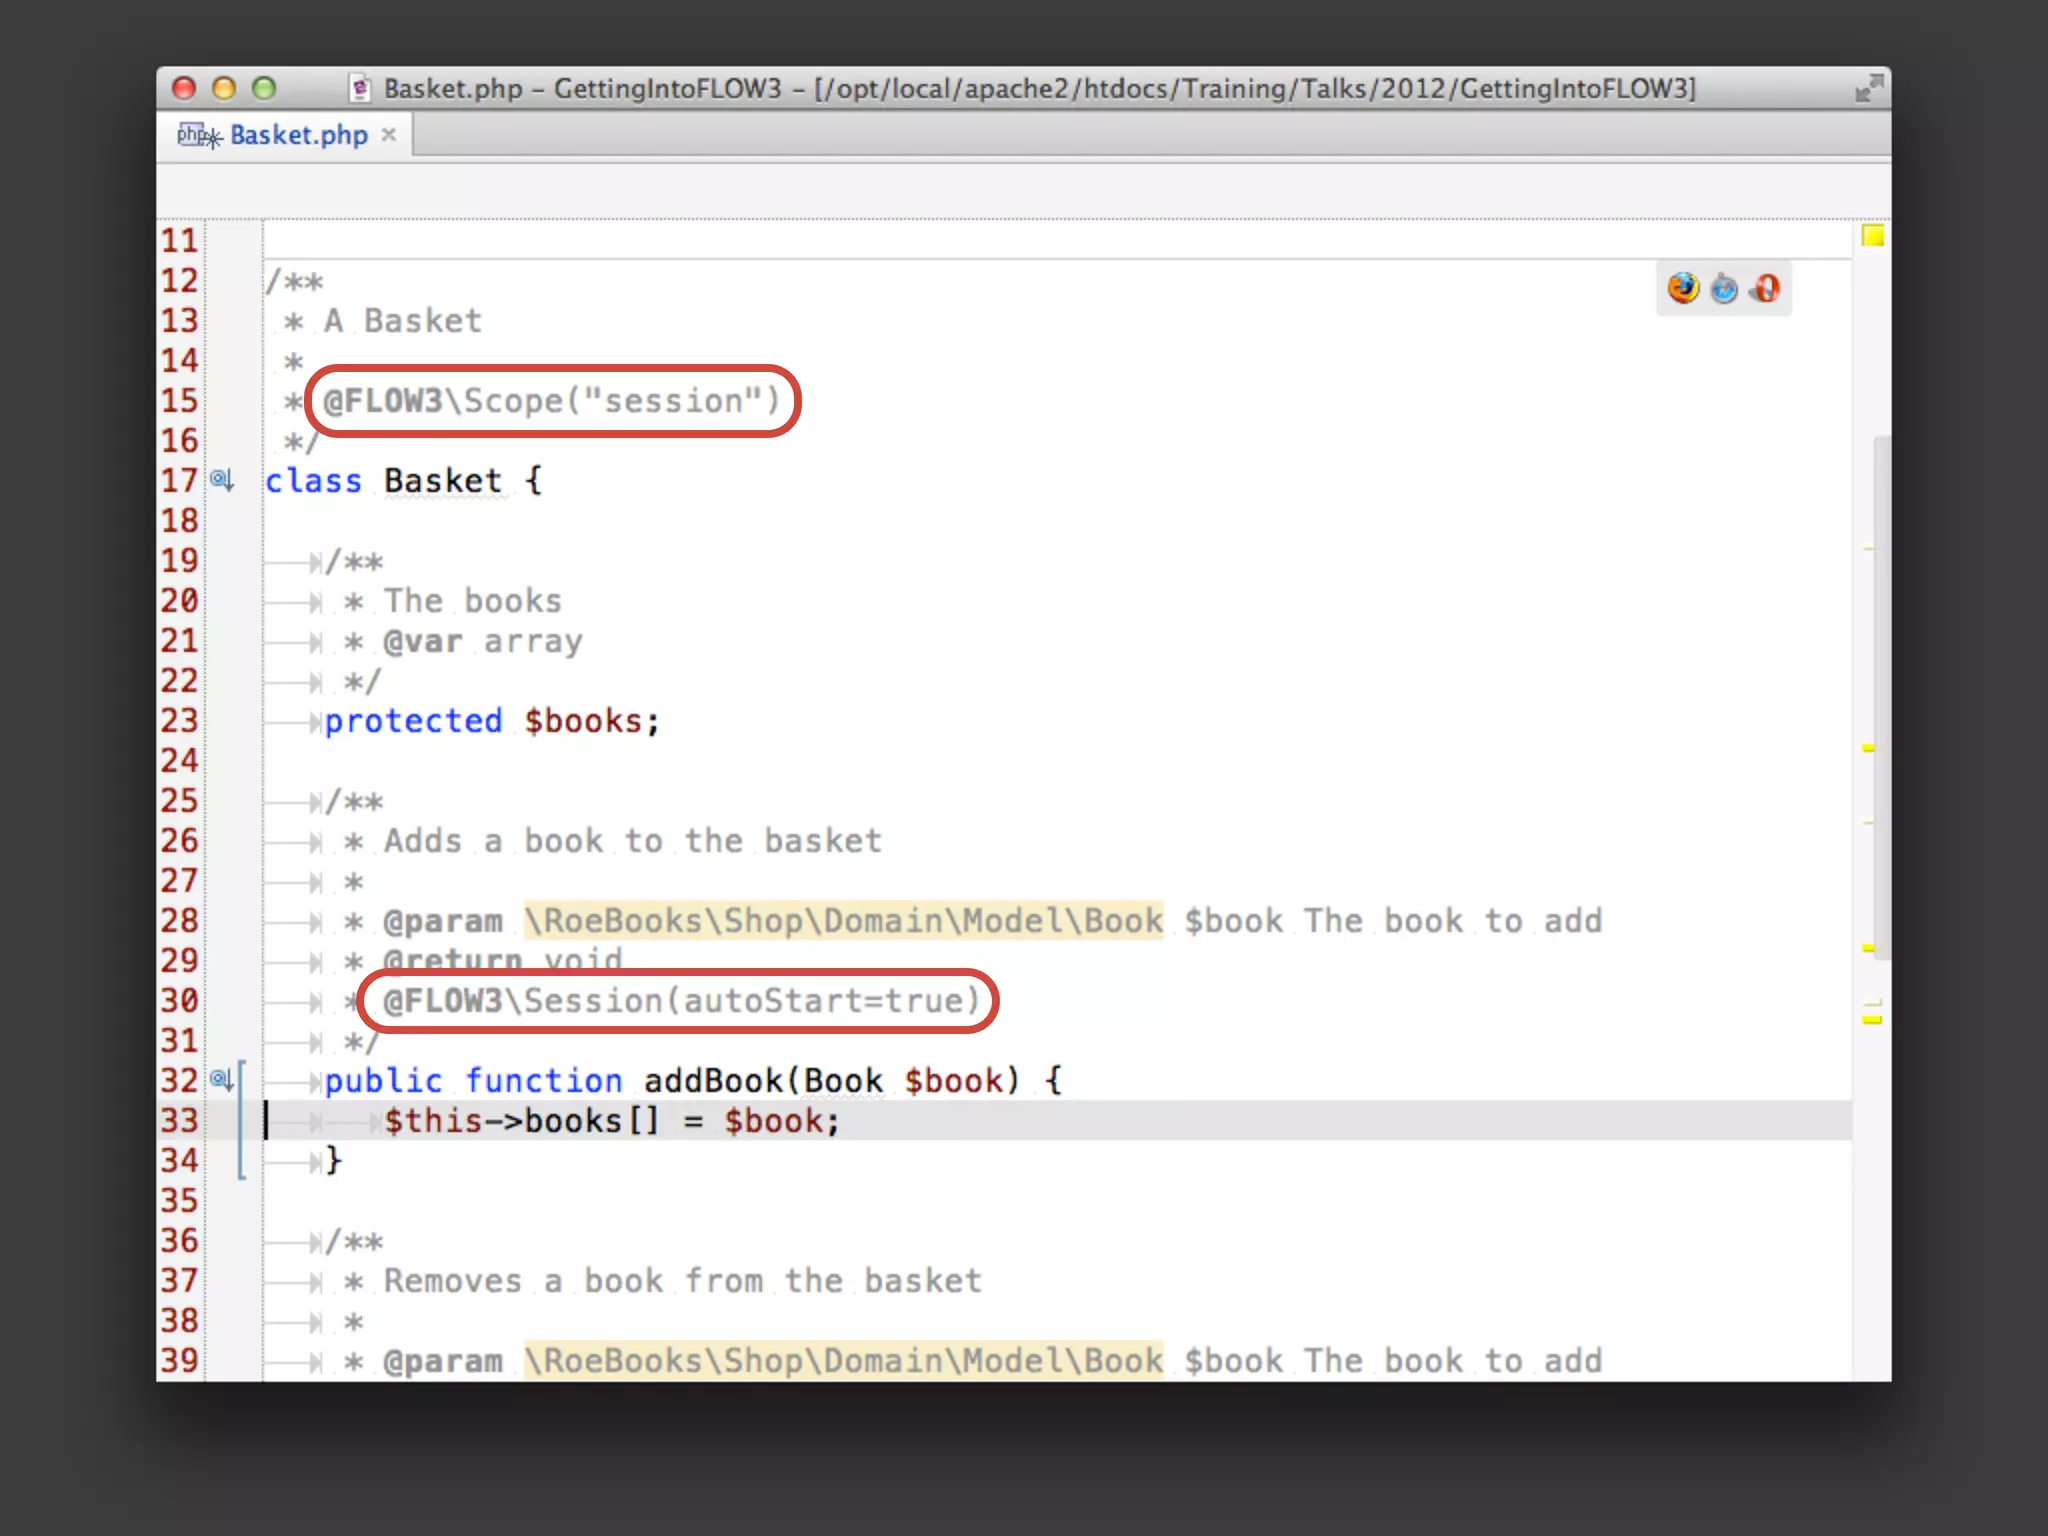Click line number 23 in gutter
Viewport: 2048px width, 1536px height.
(180, 720)
